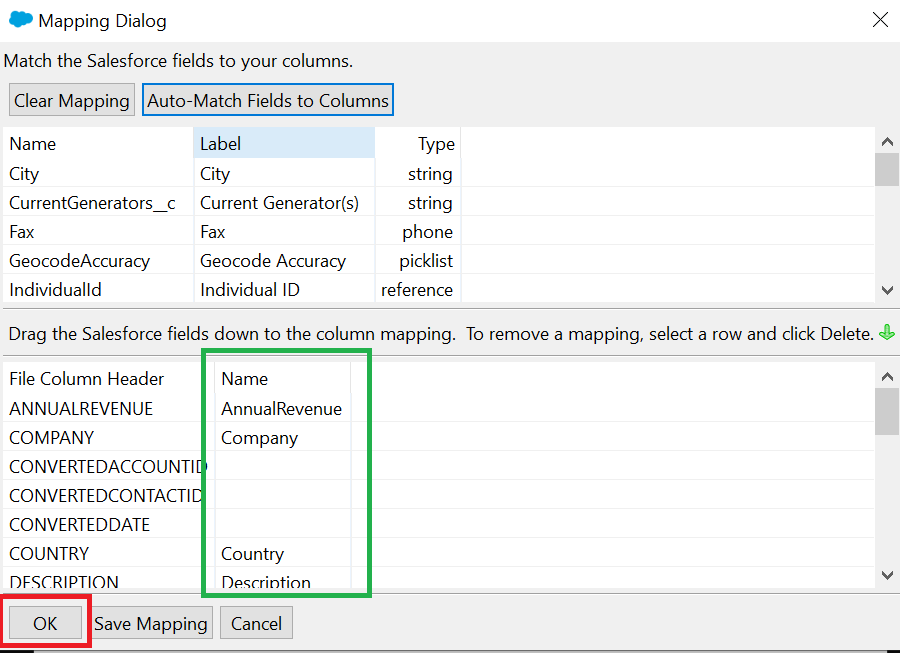Click up arrow of column mapping scrollbar
Screen dimensions: 900x653
pos(887,376)
